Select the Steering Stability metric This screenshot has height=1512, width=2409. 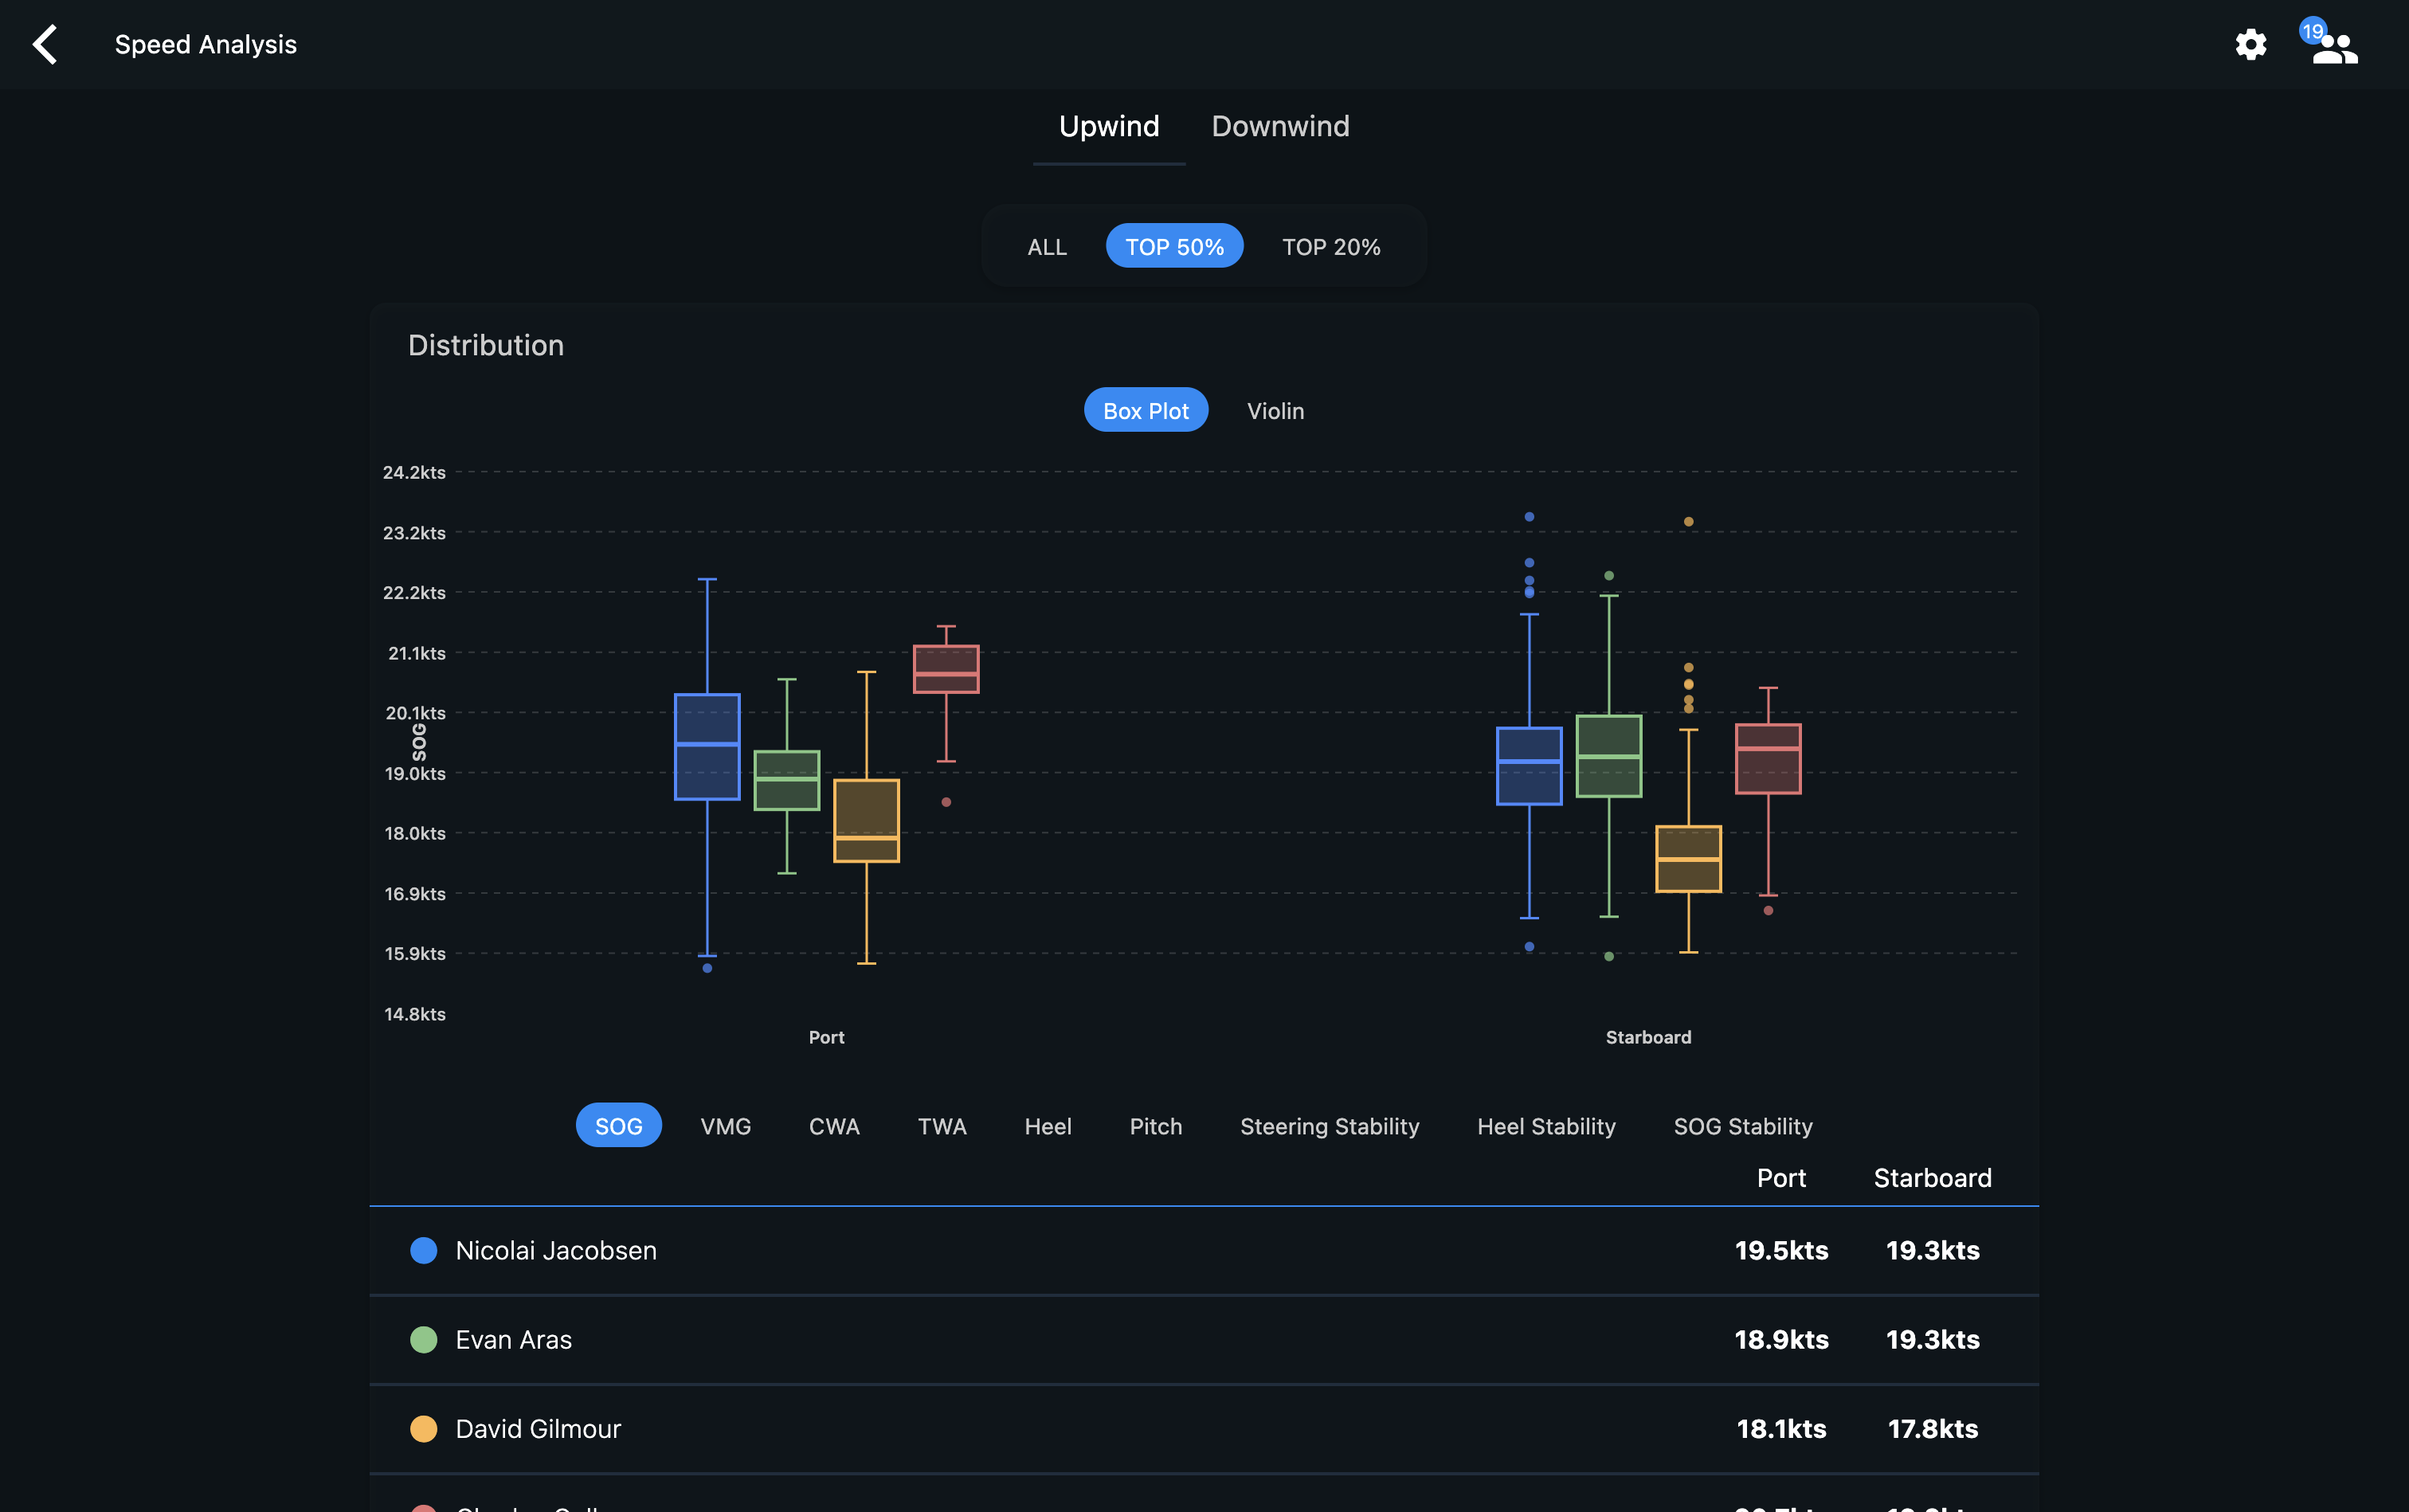coord(1329,1126)
